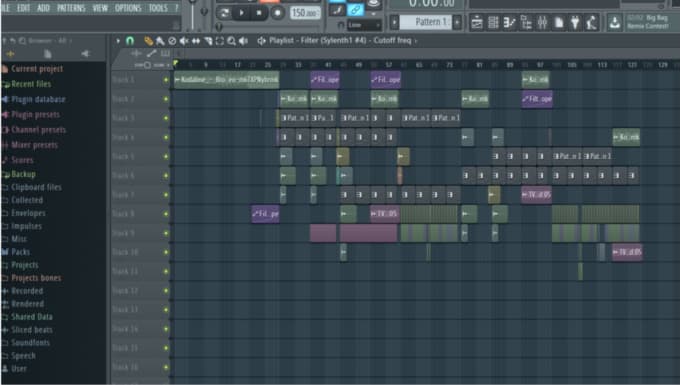The width and height of the screenshot is (680, 385).
Task: Select the Mute tool in playlist toolbar
Action: pyautogui.click(x=184, y=41)
